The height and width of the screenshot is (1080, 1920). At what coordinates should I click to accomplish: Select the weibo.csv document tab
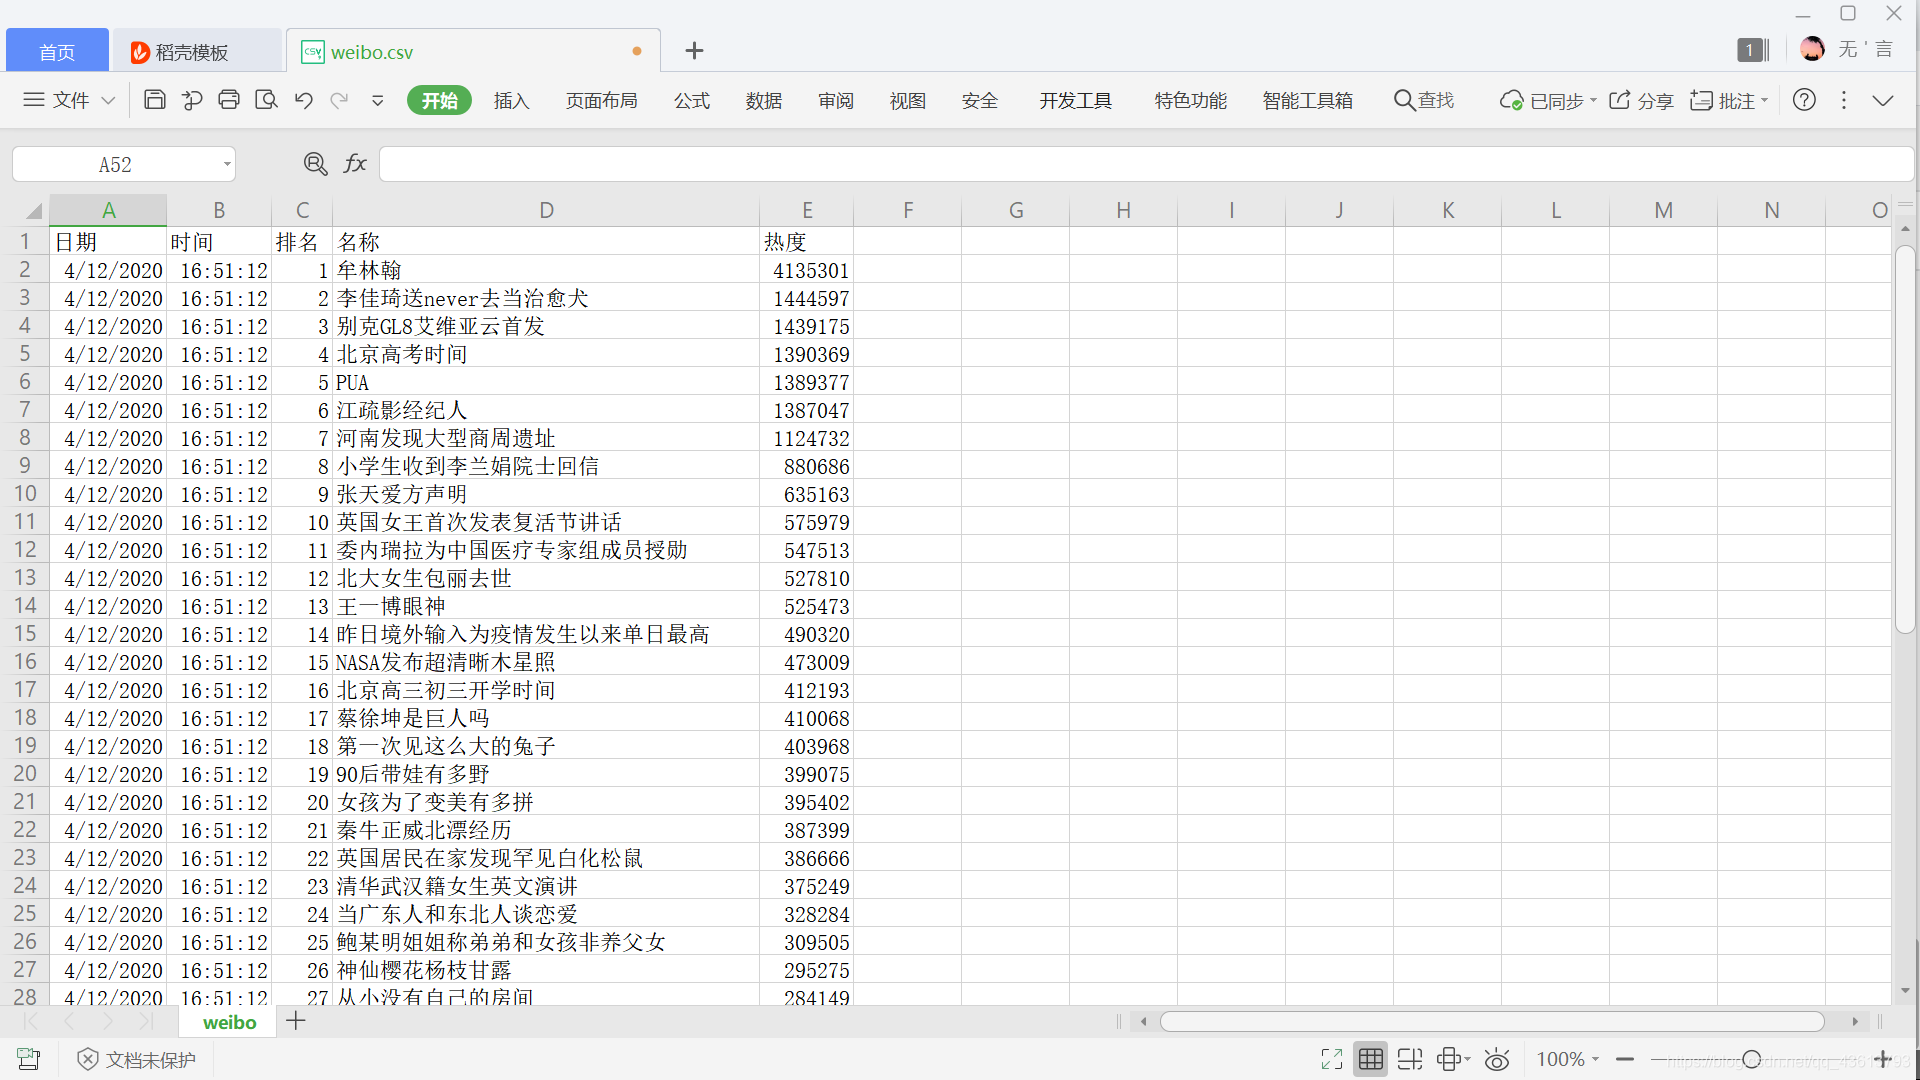[473, 51]
